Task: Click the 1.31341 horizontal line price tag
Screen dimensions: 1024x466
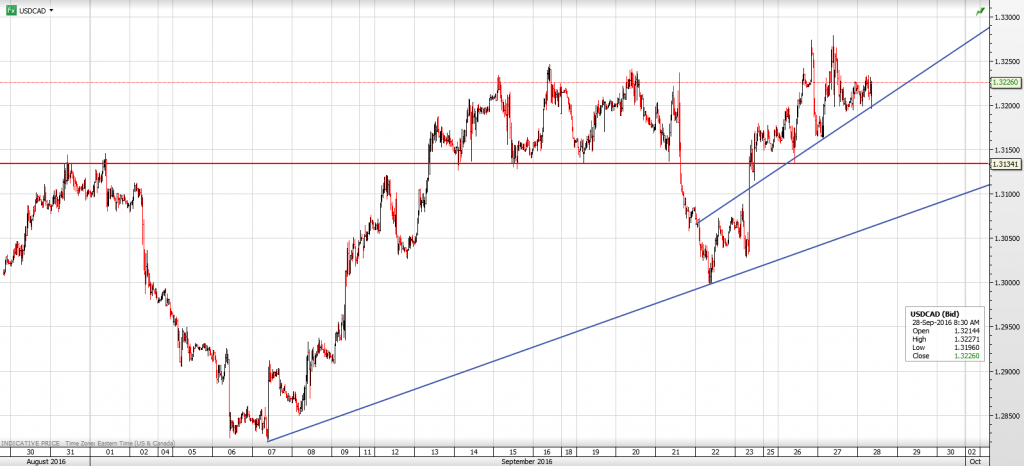Action: (x=1004, y=163)
